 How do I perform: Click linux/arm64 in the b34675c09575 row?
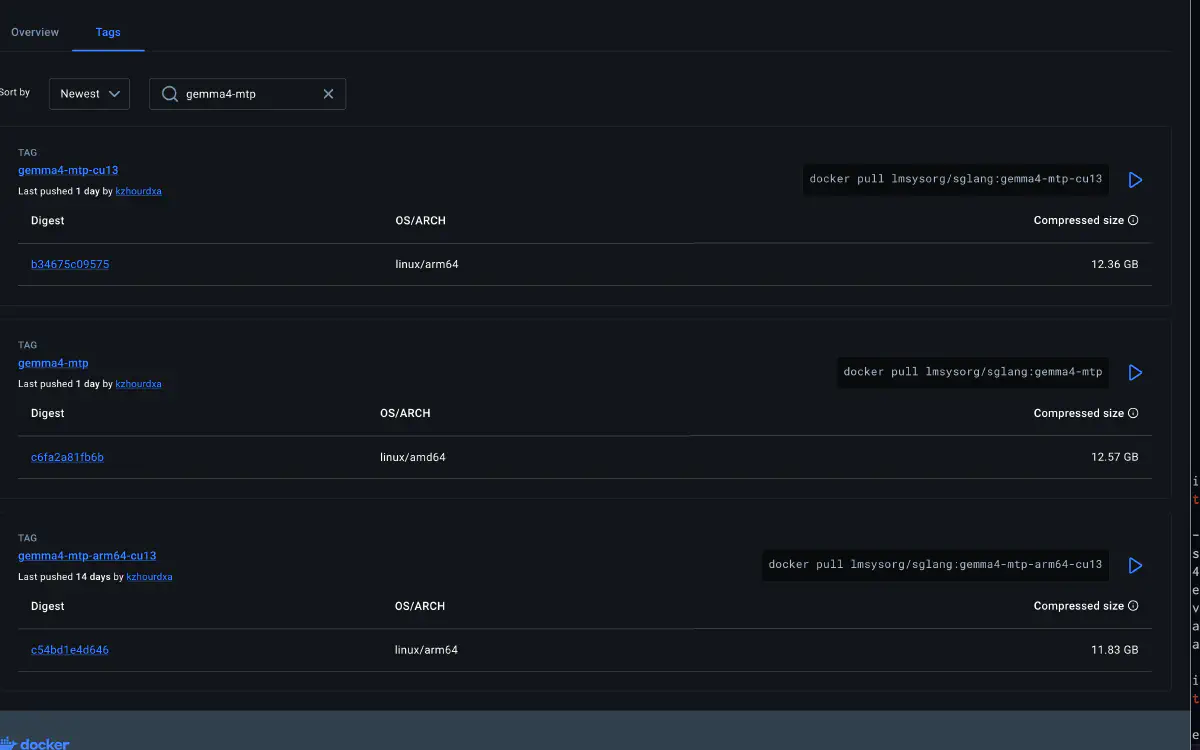pyautogui.click(x=427, y=265)
